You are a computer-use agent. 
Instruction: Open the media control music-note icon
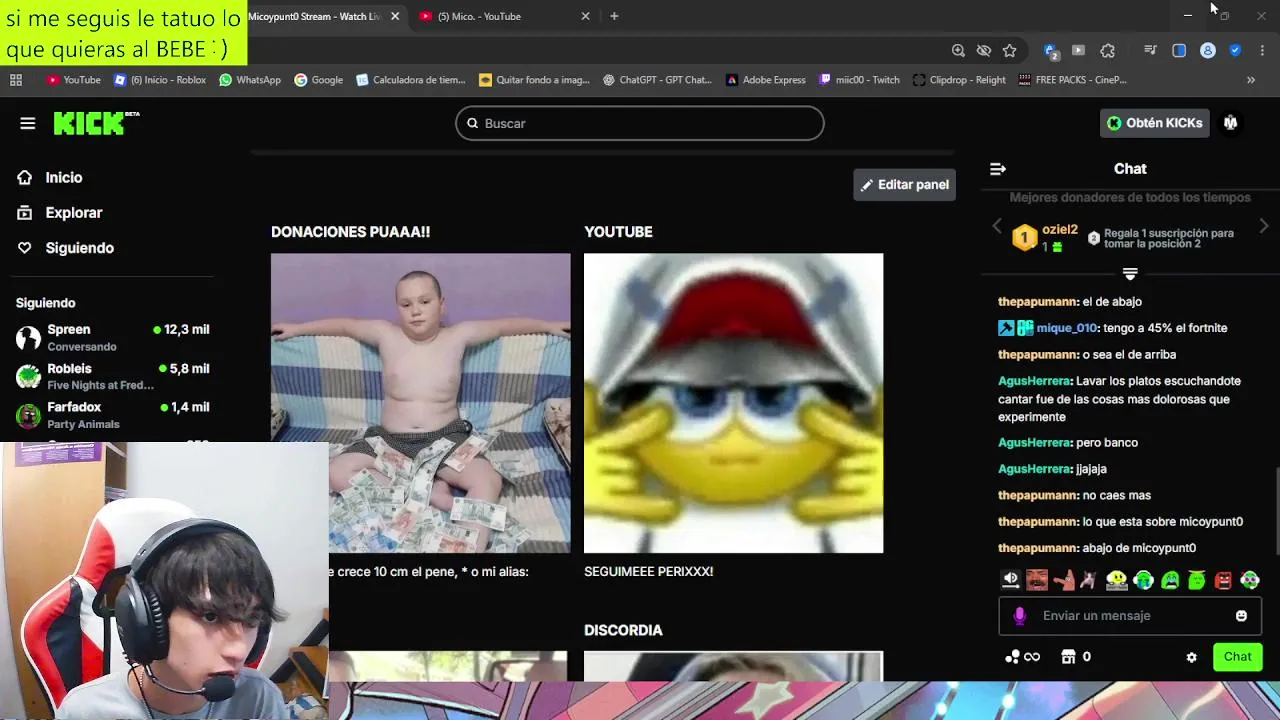click(1150, 50)
